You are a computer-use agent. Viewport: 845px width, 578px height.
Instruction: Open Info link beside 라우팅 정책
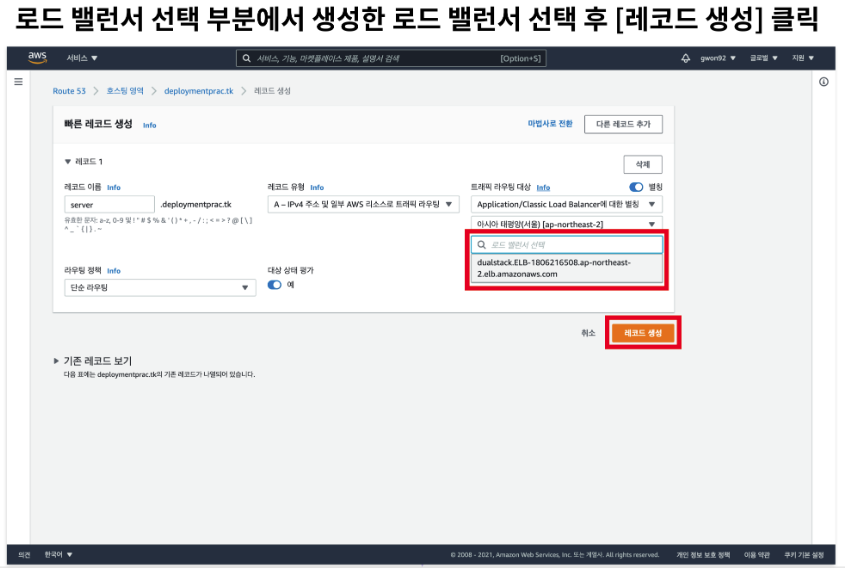tap(114, 271)
